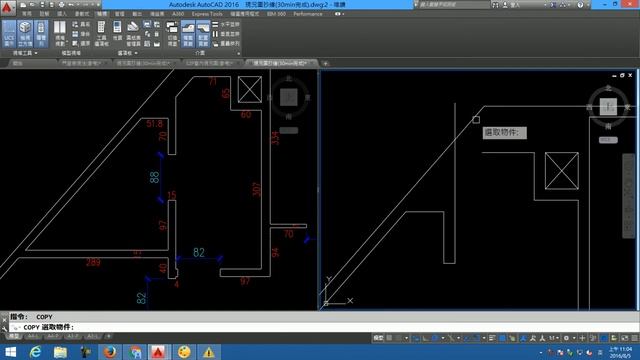Open snap mode dropdown arrow
This screenshot has width=640, height=360.
pos(407,338)
